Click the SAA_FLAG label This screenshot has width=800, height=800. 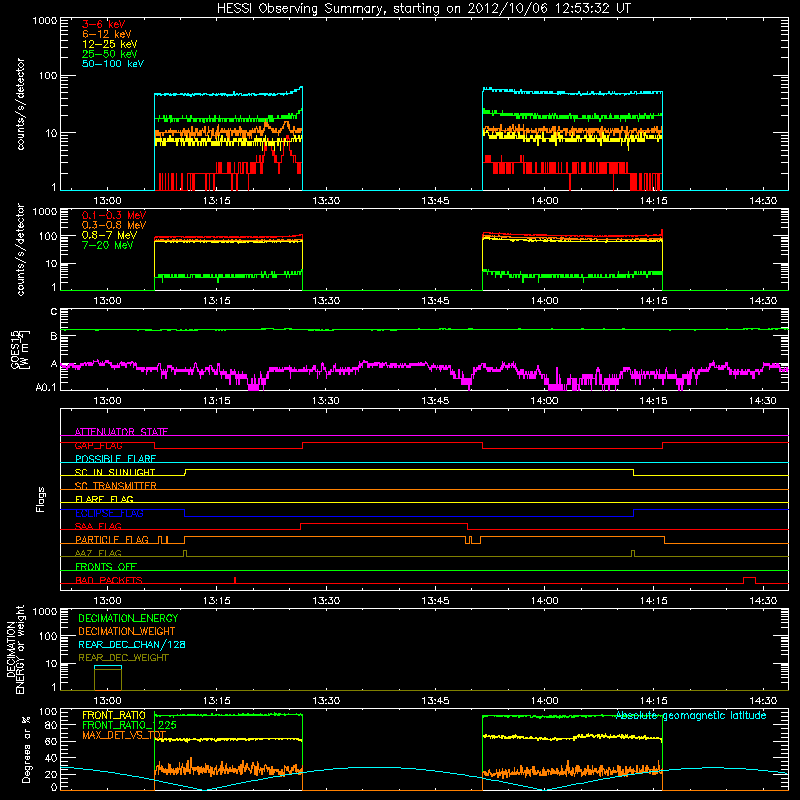pos(98,526)
